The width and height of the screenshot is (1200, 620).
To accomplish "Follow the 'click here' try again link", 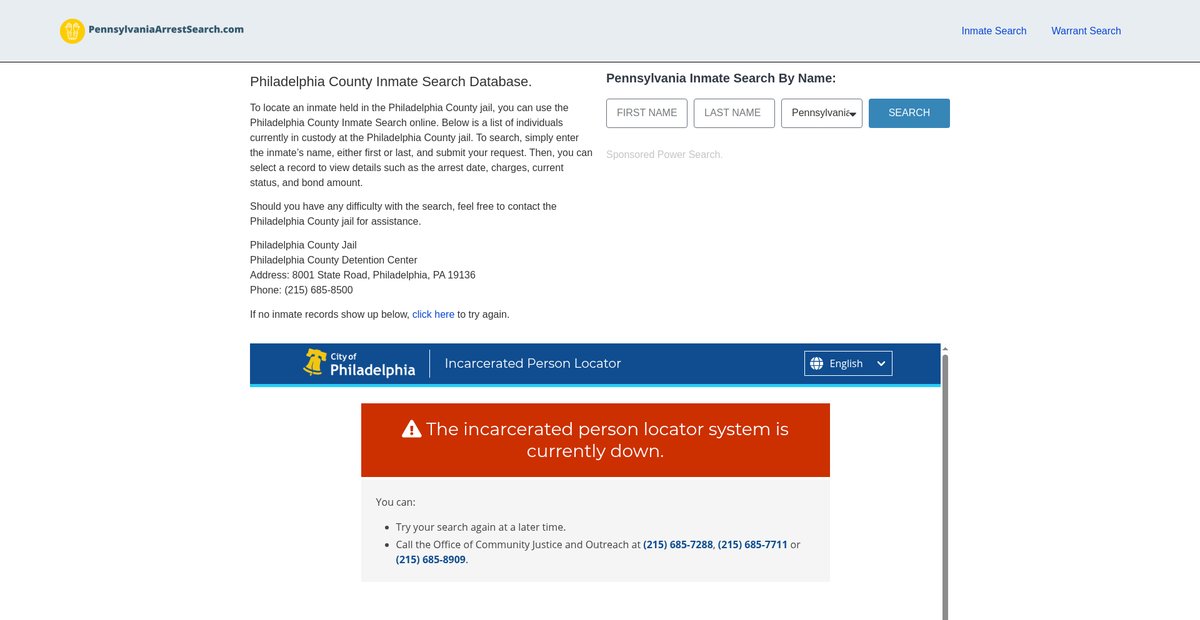I will coord(433,314).
